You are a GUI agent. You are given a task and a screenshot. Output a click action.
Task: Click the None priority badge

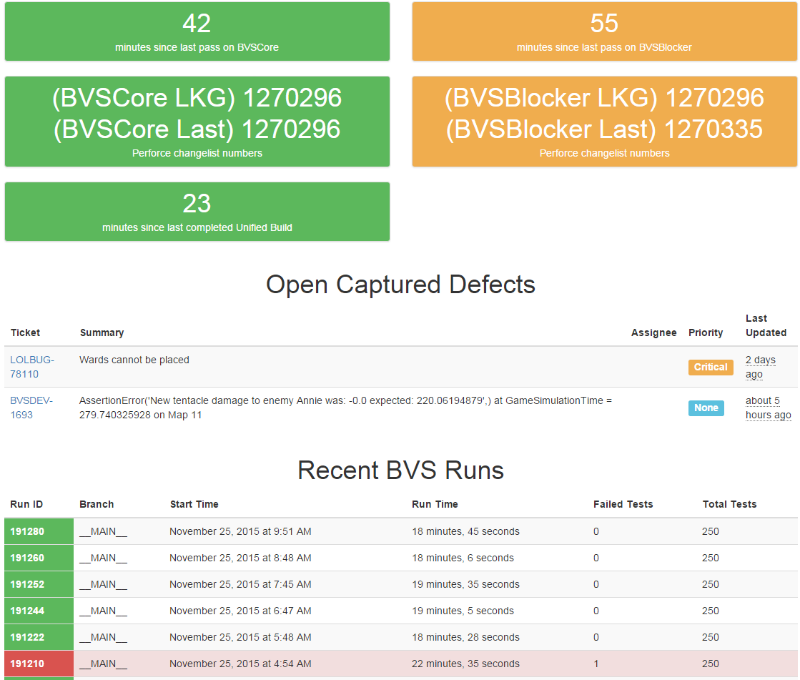pyautogui.click(x=706, y=408)
